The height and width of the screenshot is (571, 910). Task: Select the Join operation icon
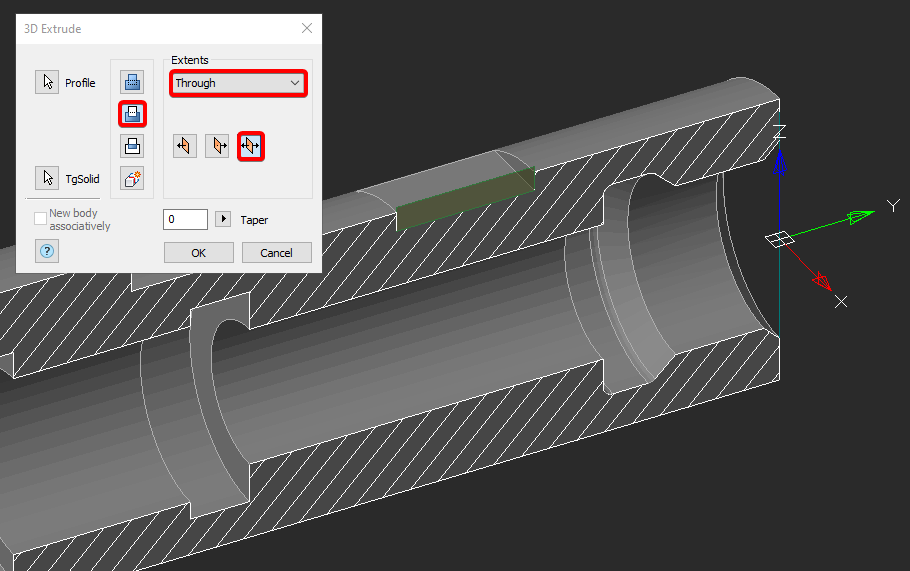pyautogui.click(x=132, y=83)
